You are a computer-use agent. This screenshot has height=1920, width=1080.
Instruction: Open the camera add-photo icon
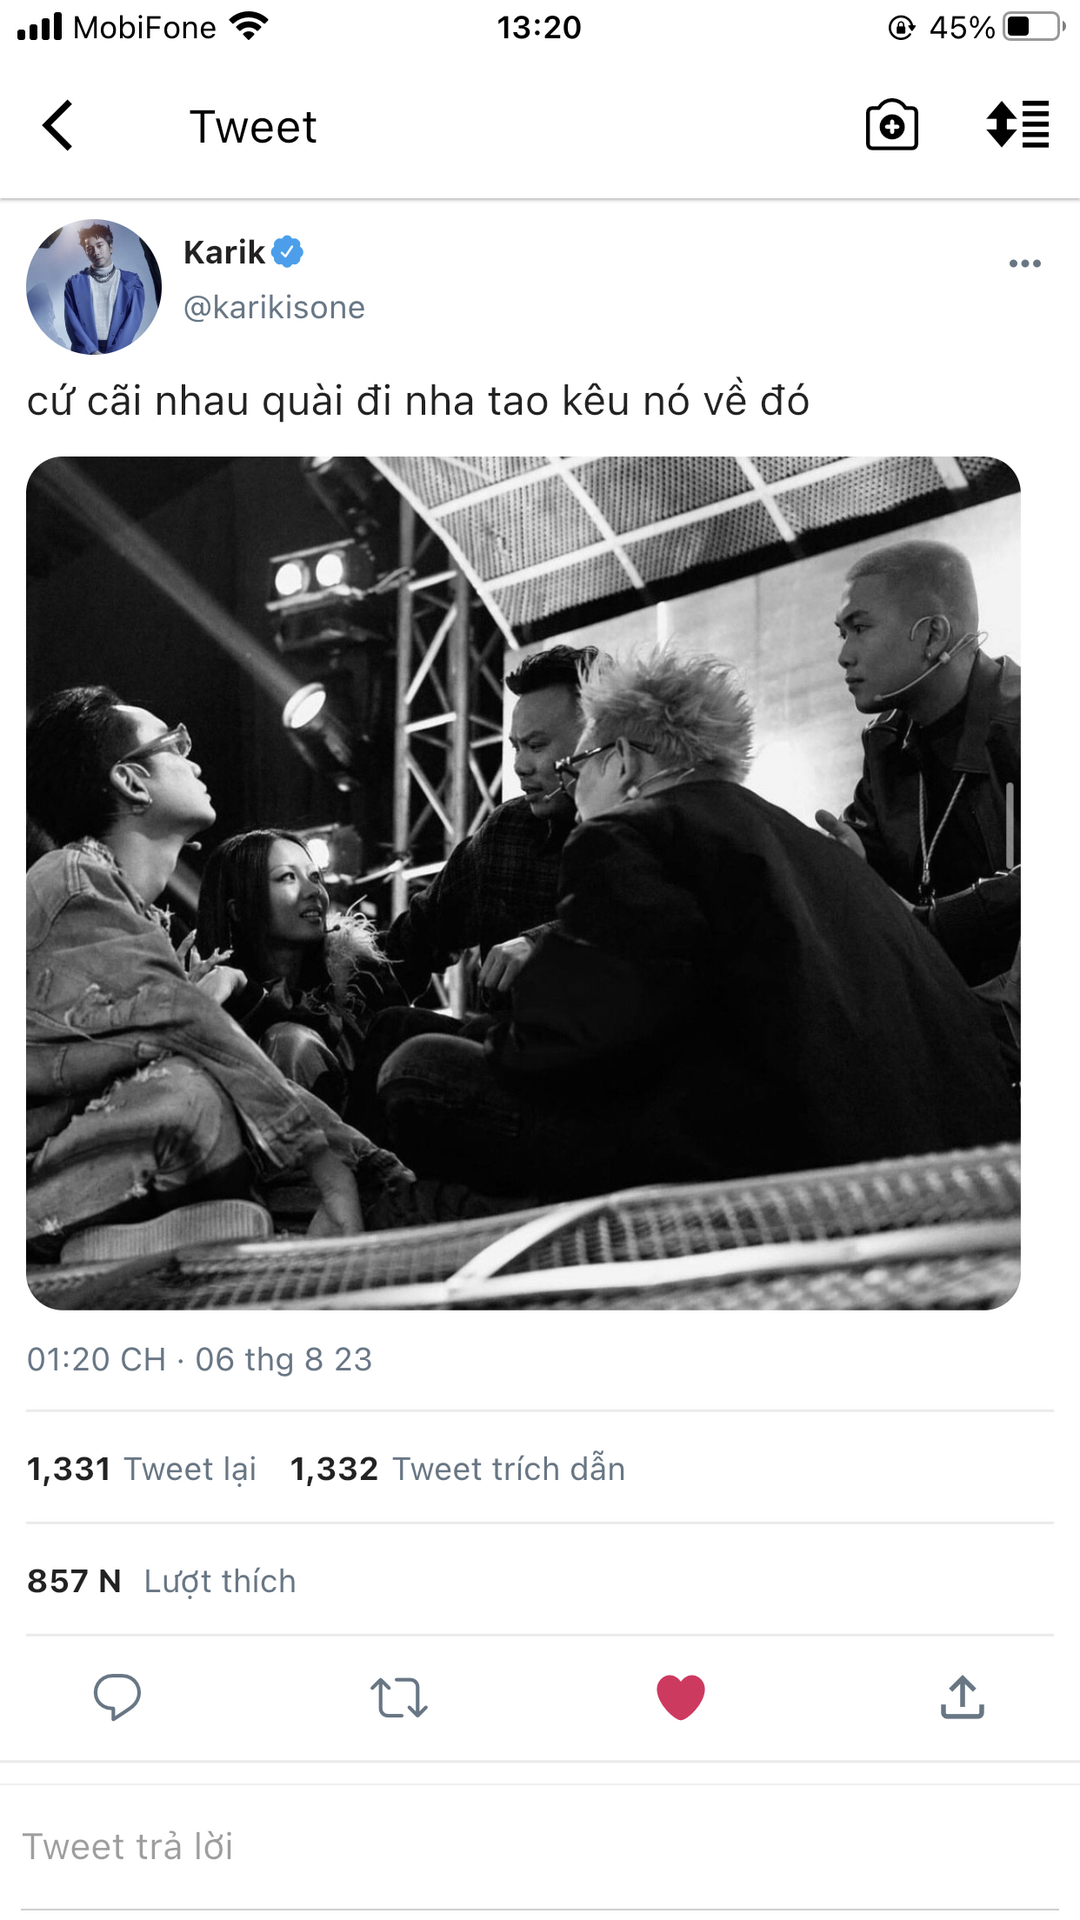pos(892,125)
